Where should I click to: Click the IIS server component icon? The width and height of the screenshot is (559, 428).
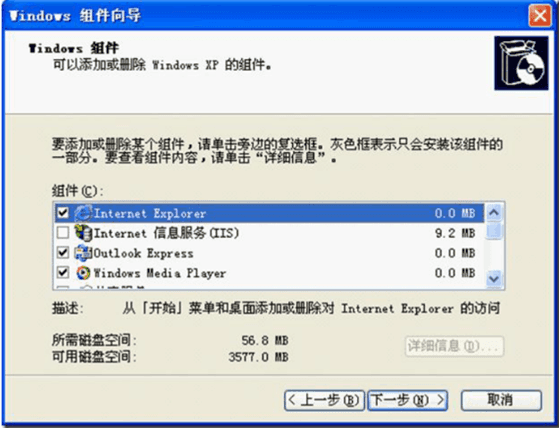point(83,233)
